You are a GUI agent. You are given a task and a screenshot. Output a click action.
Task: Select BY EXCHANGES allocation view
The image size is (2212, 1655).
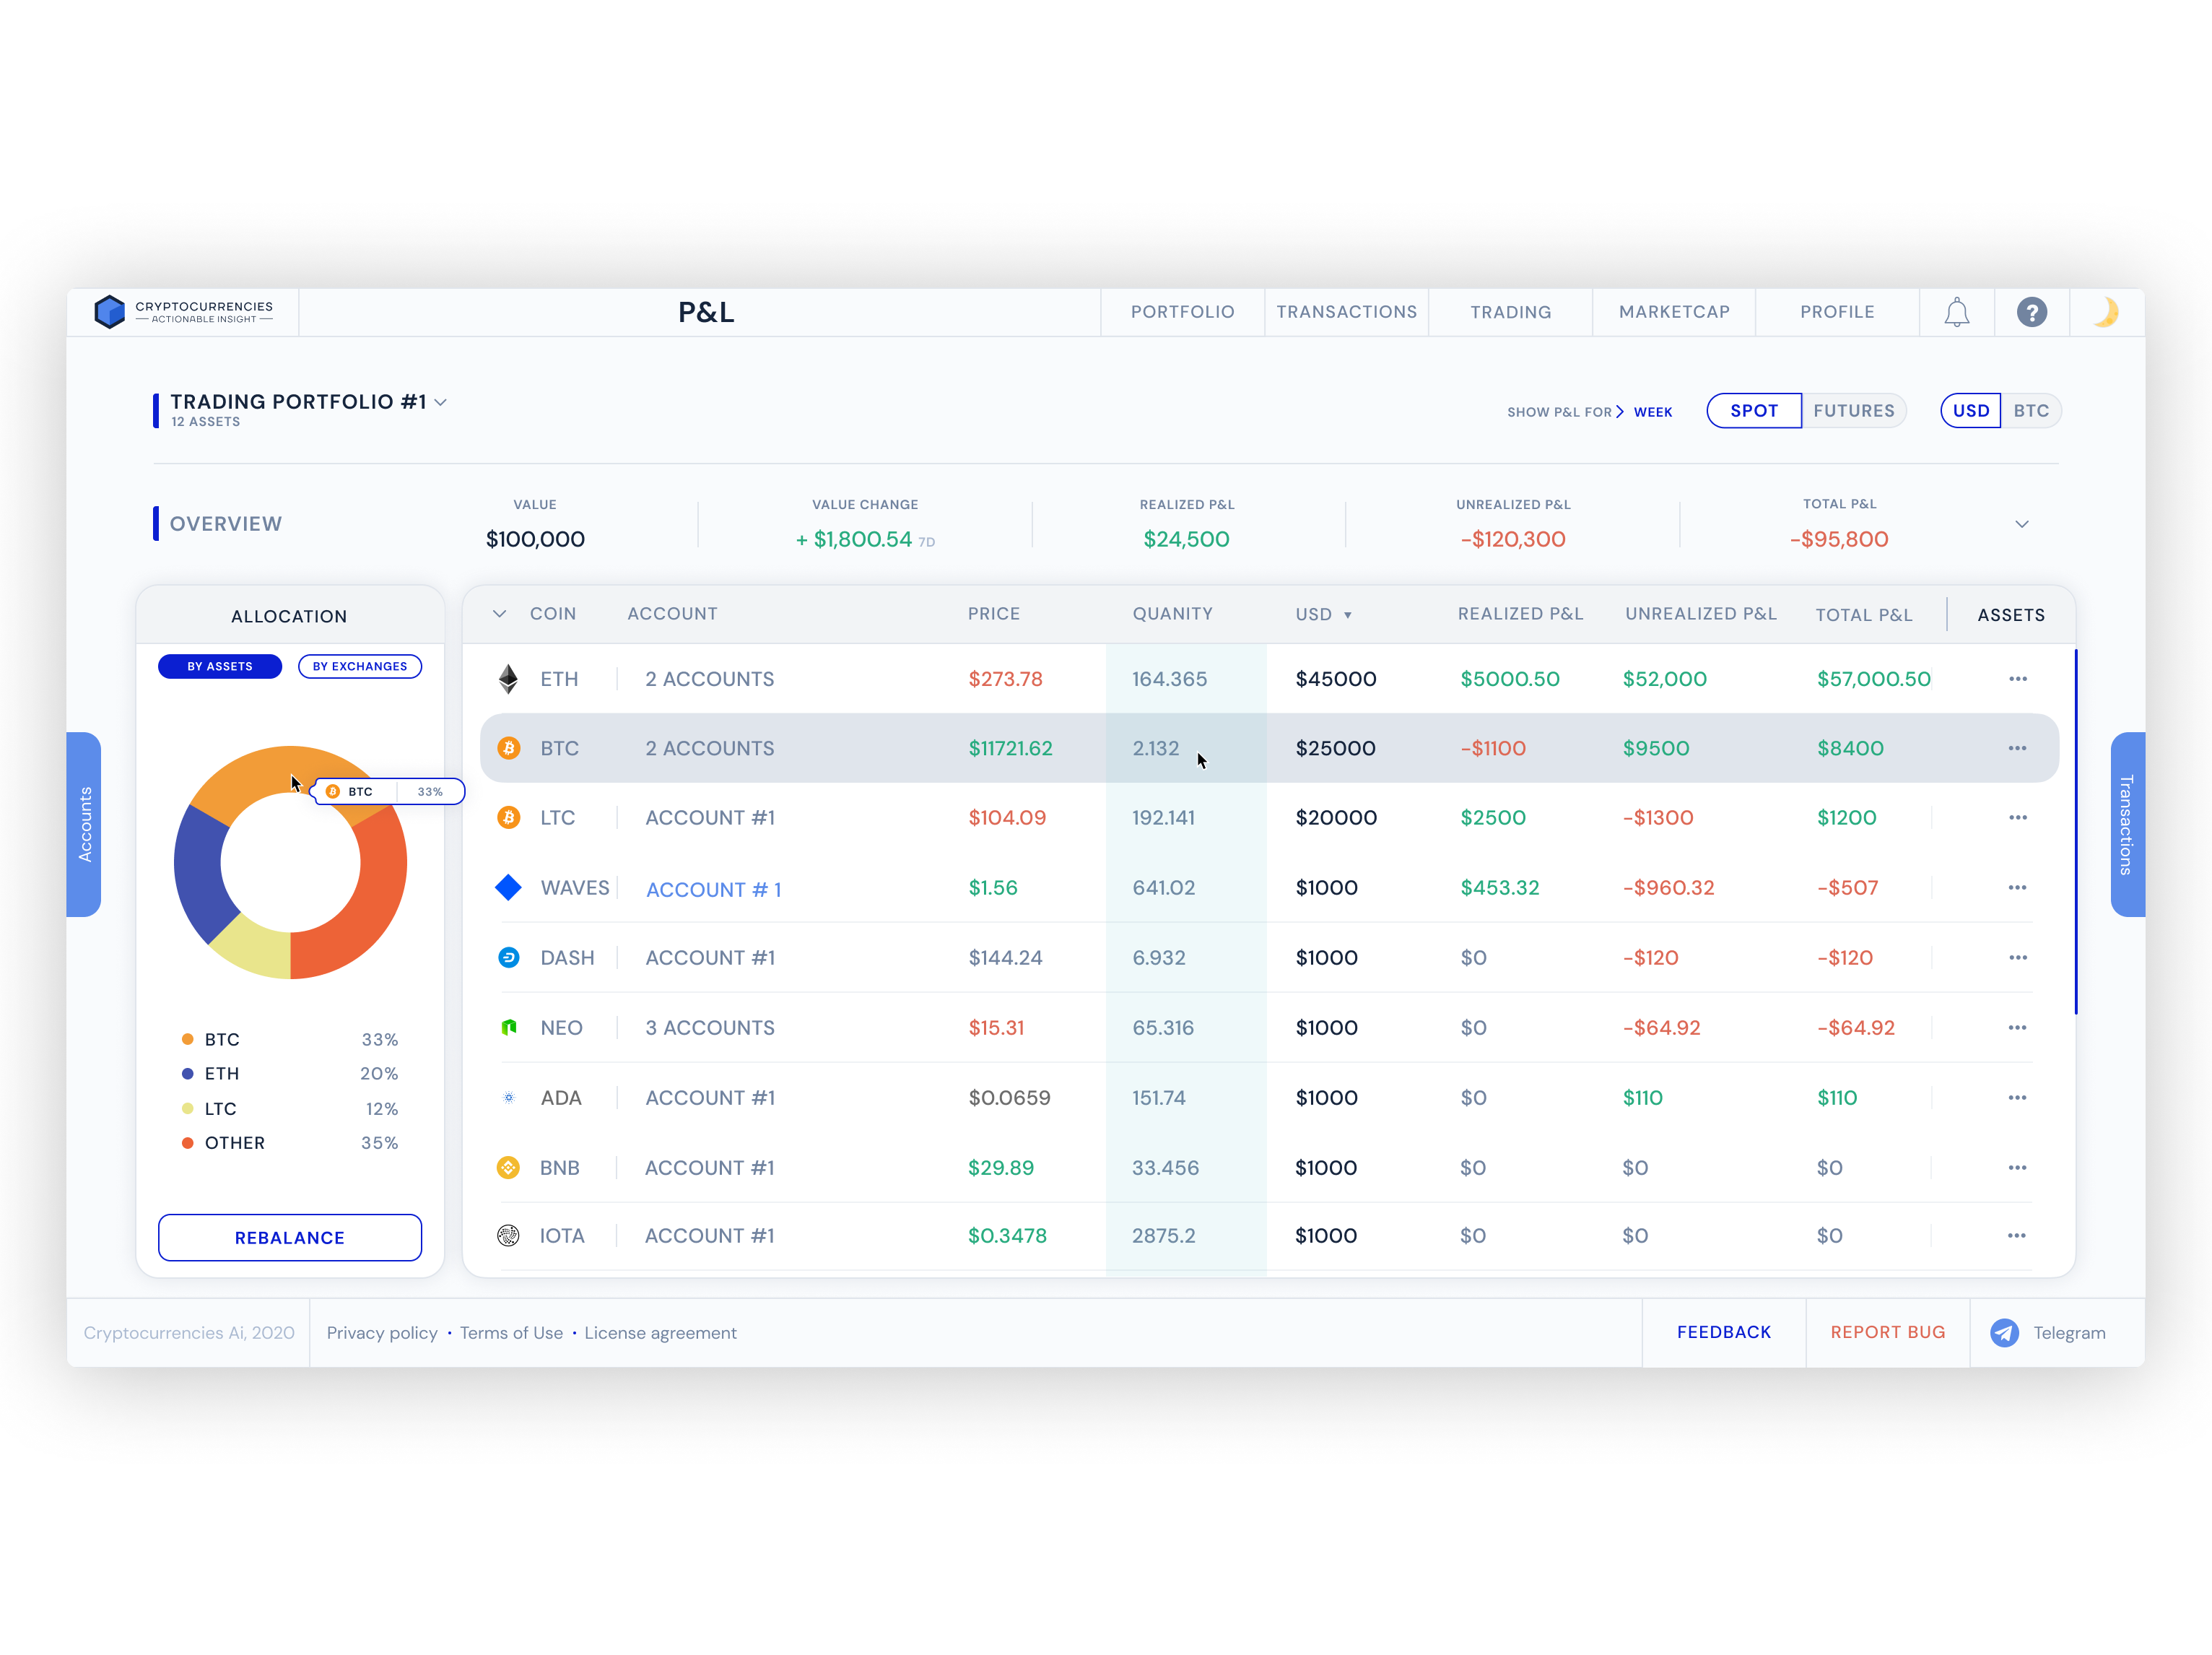coord(359,666)
